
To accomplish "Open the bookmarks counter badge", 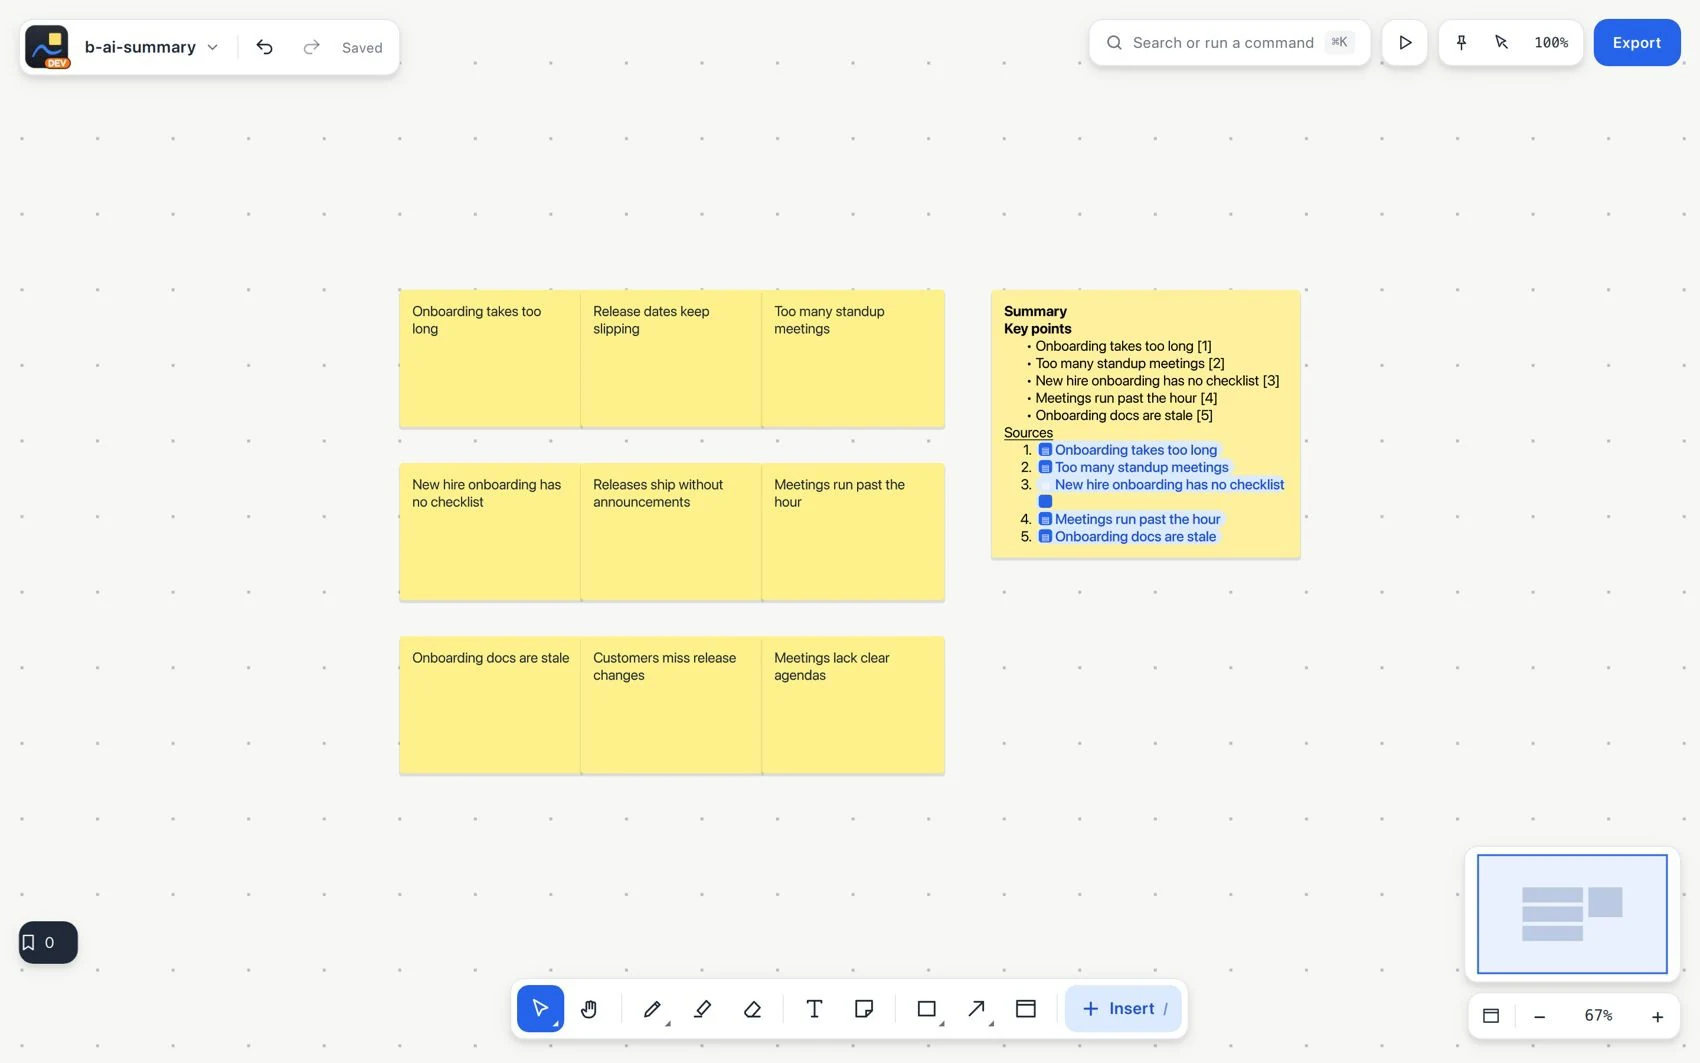I will pyautogui.click(x=48, y=942).
